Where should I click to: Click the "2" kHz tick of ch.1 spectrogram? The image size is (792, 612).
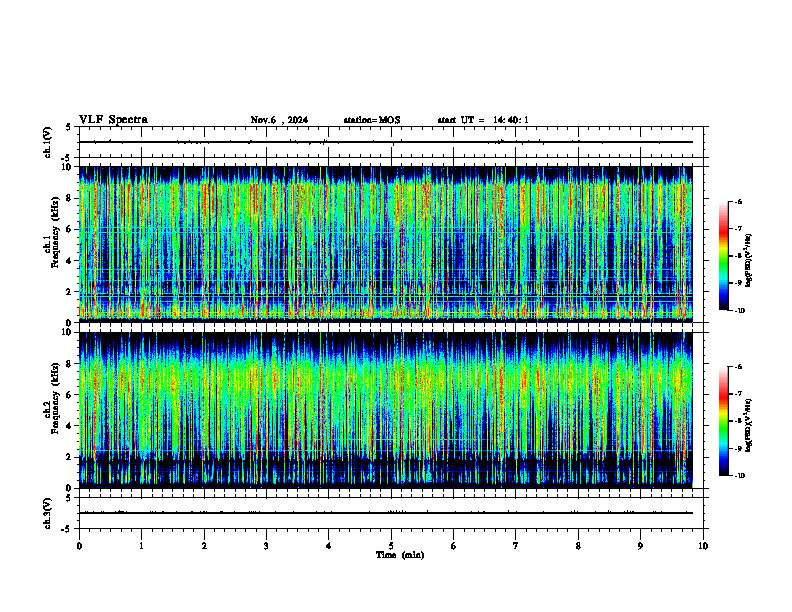click(x=69, y=292)
